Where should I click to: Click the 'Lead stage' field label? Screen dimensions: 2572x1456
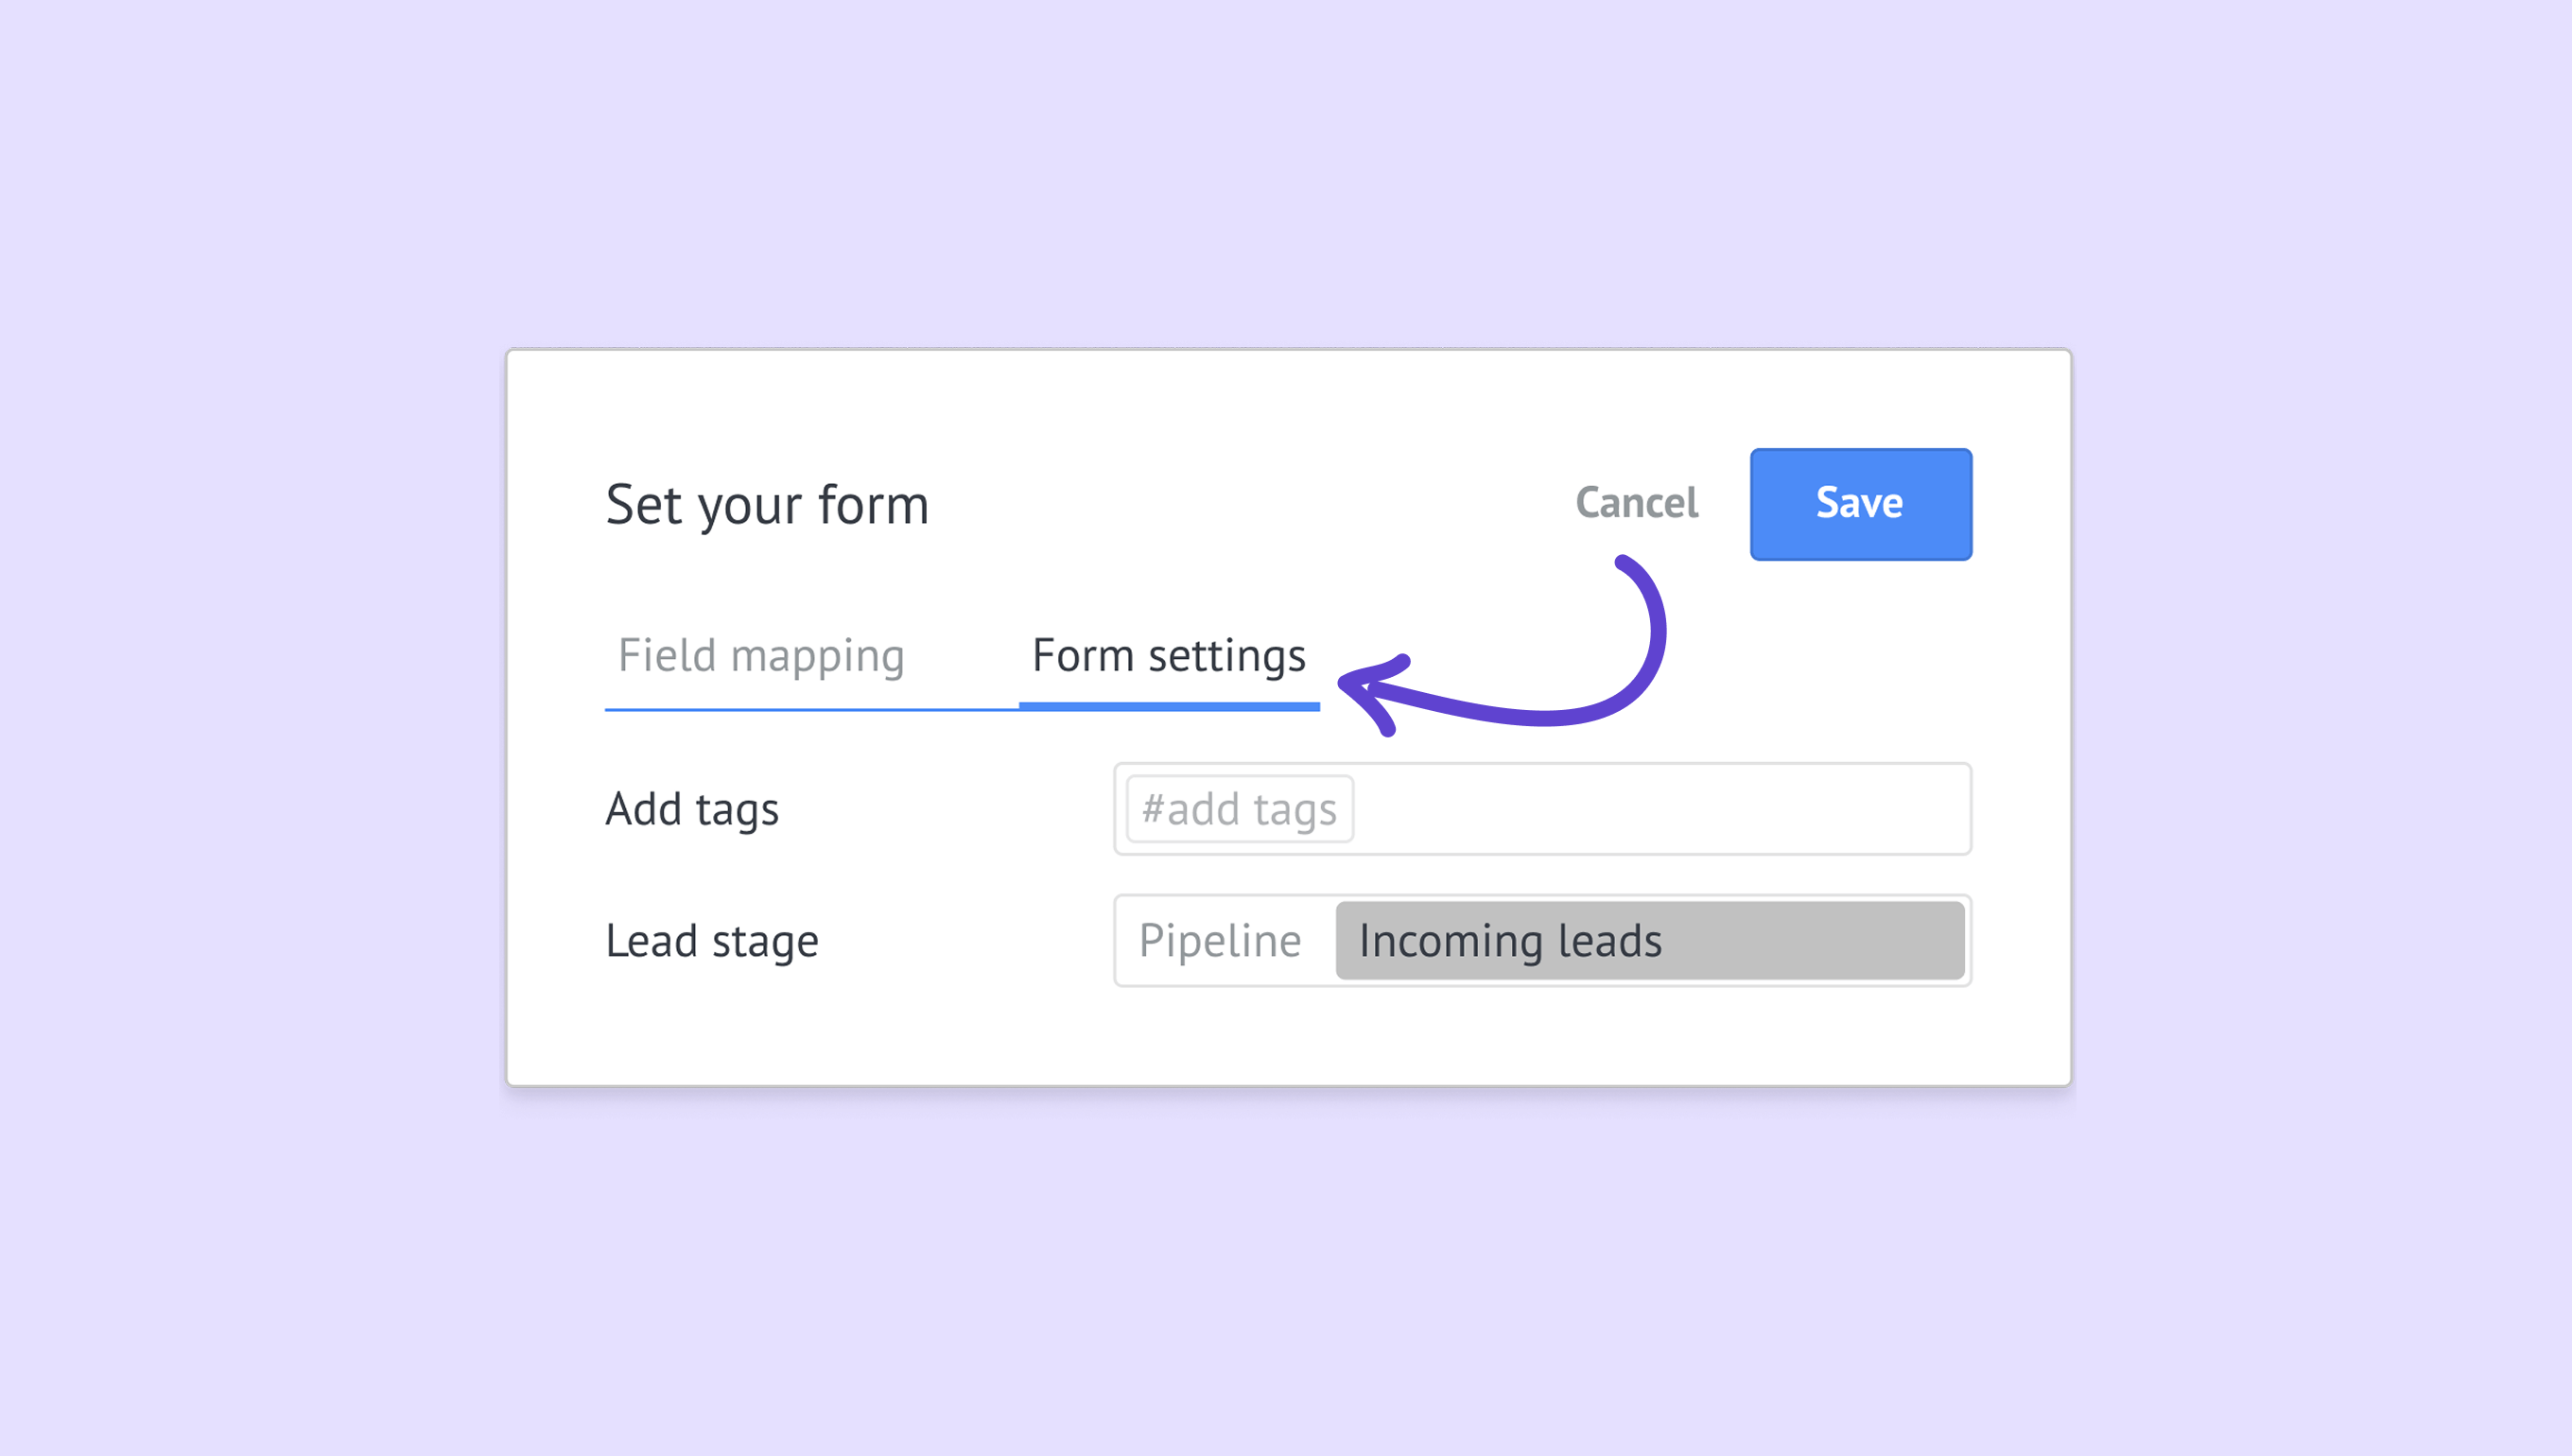pos(712,941)
